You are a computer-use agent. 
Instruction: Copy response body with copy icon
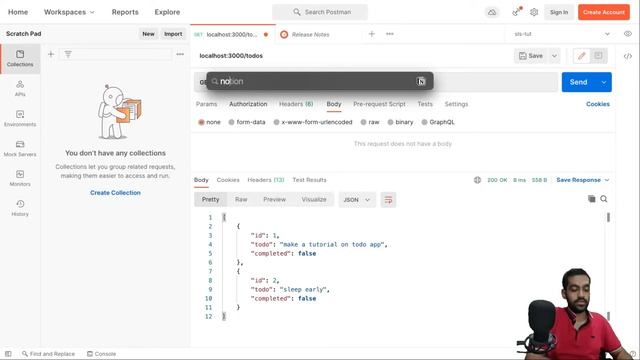(591, 199)
